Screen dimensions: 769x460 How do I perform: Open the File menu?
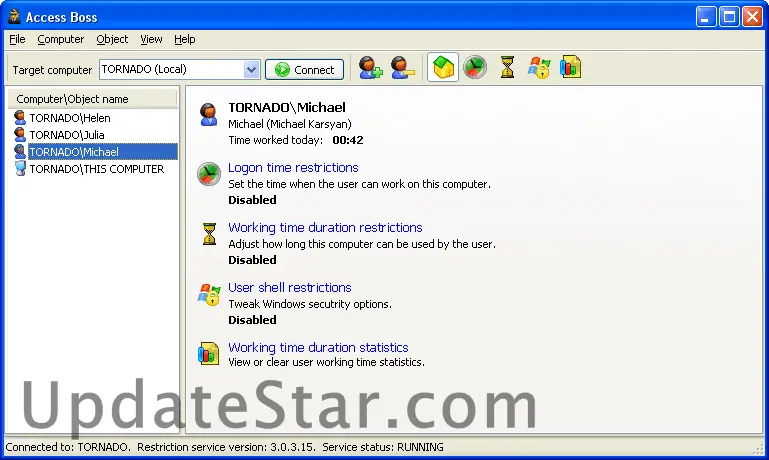pyautogui.click(x=17, y=39)
